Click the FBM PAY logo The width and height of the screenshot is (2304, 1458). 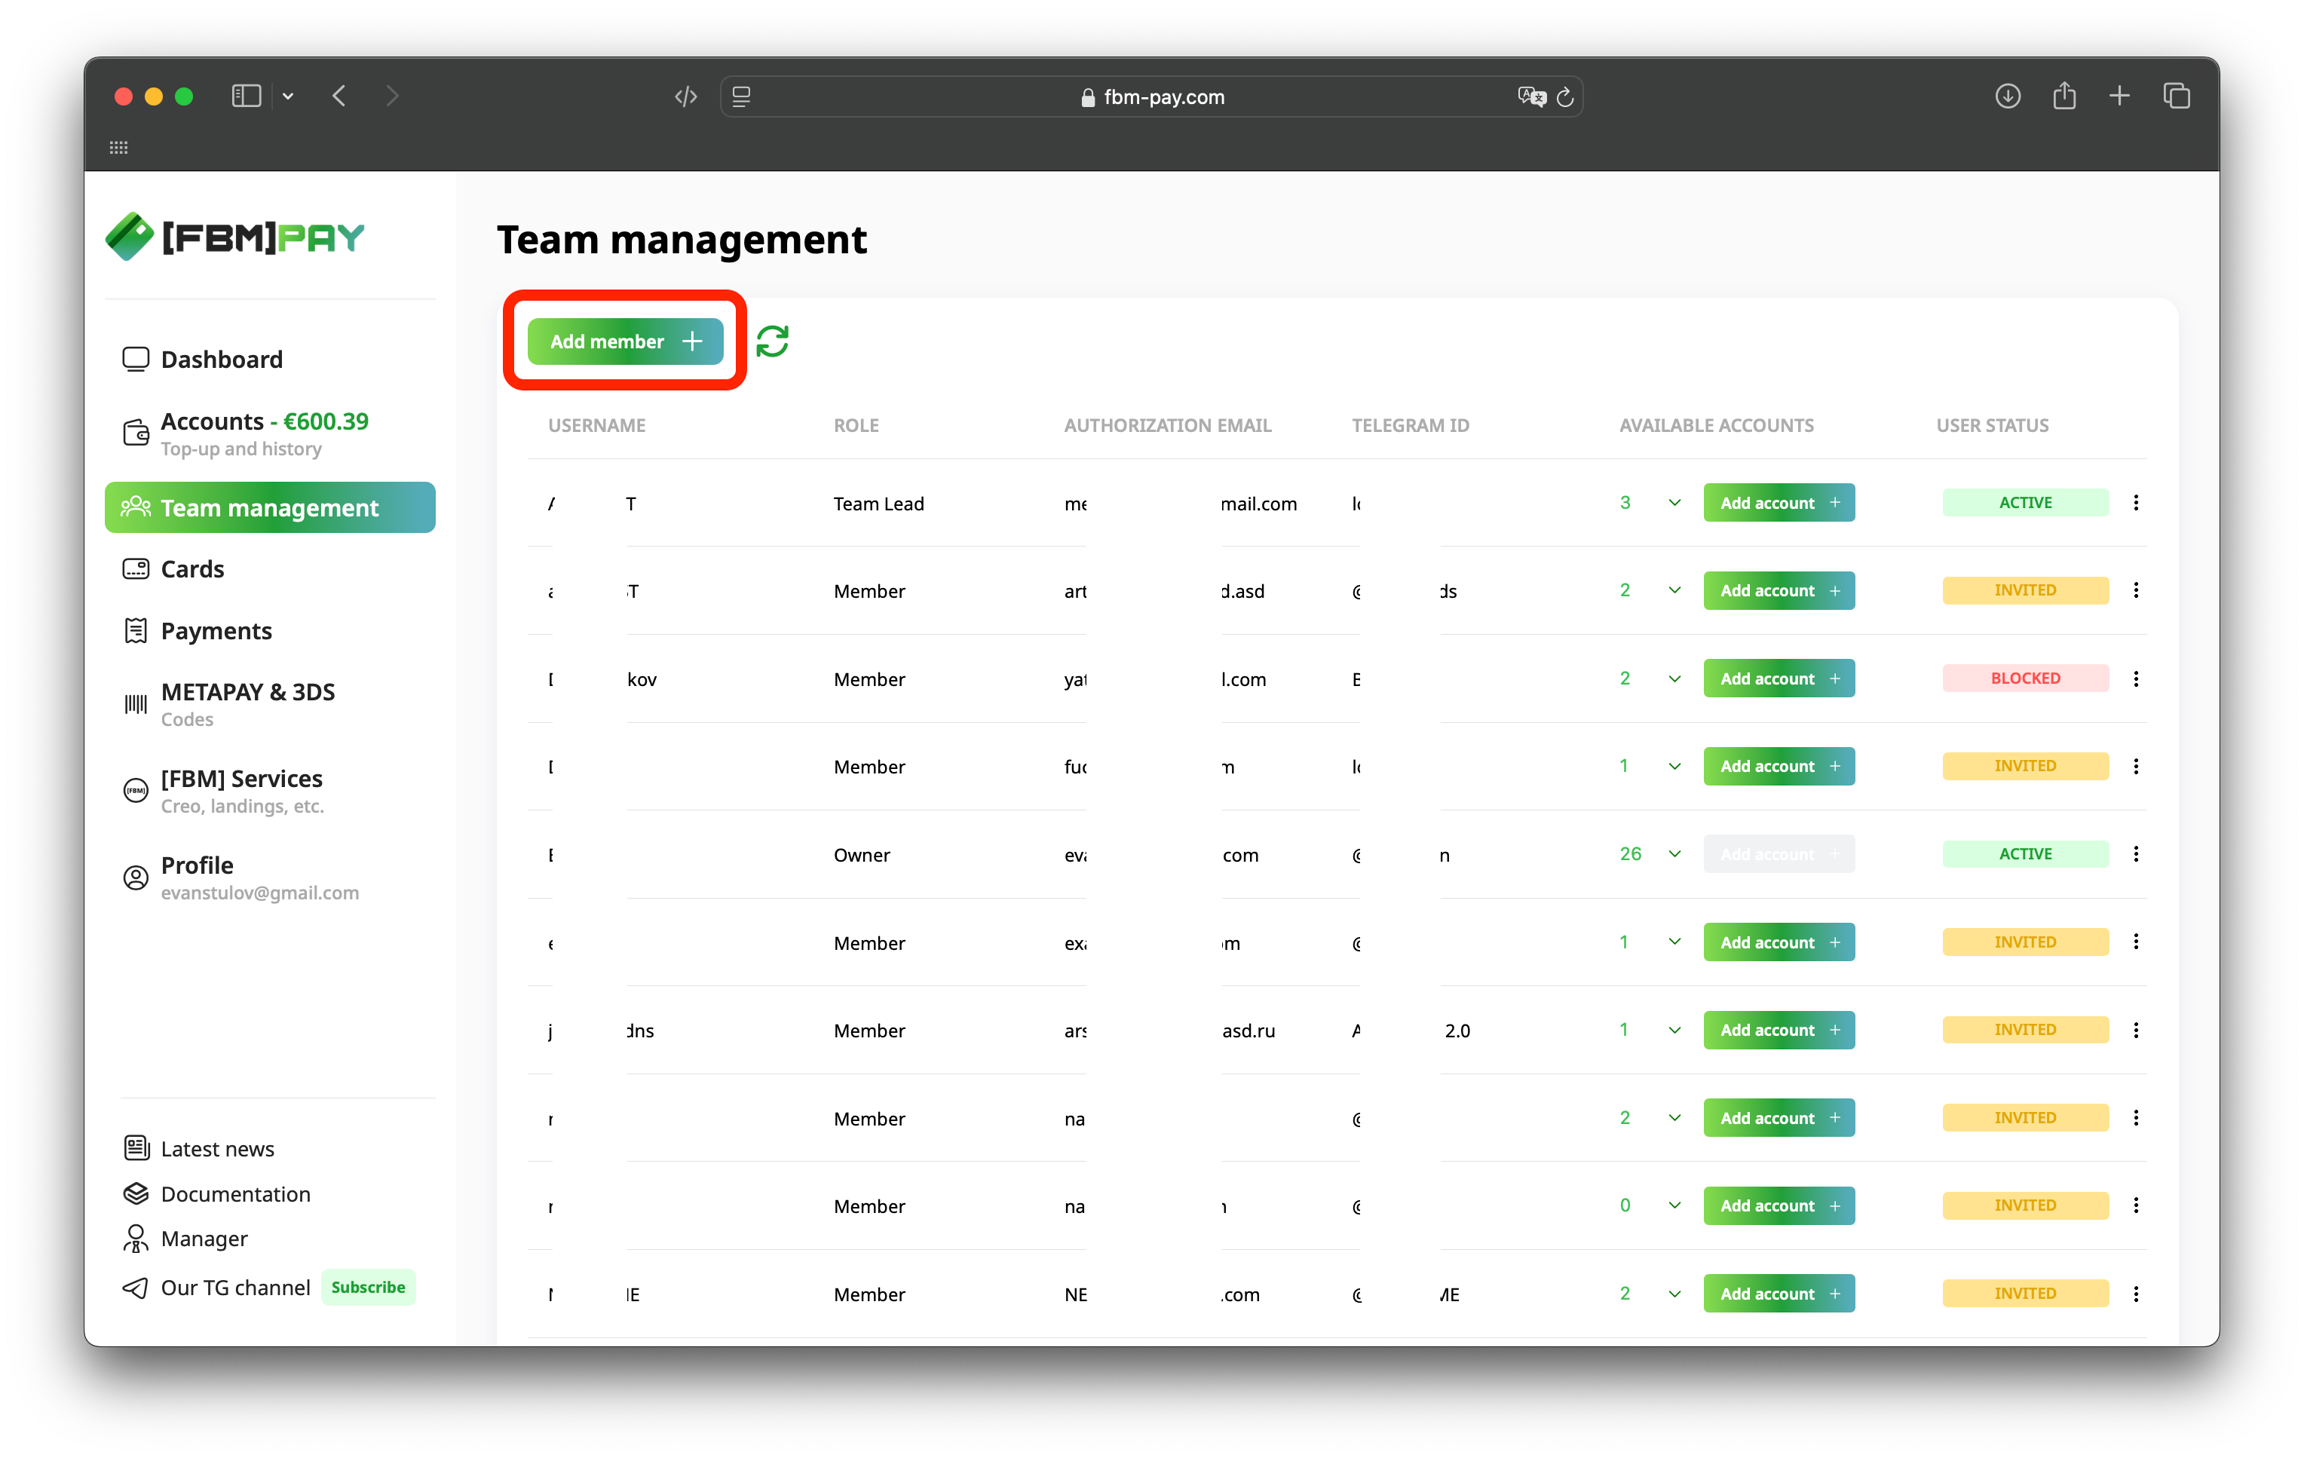coord(236,237)
